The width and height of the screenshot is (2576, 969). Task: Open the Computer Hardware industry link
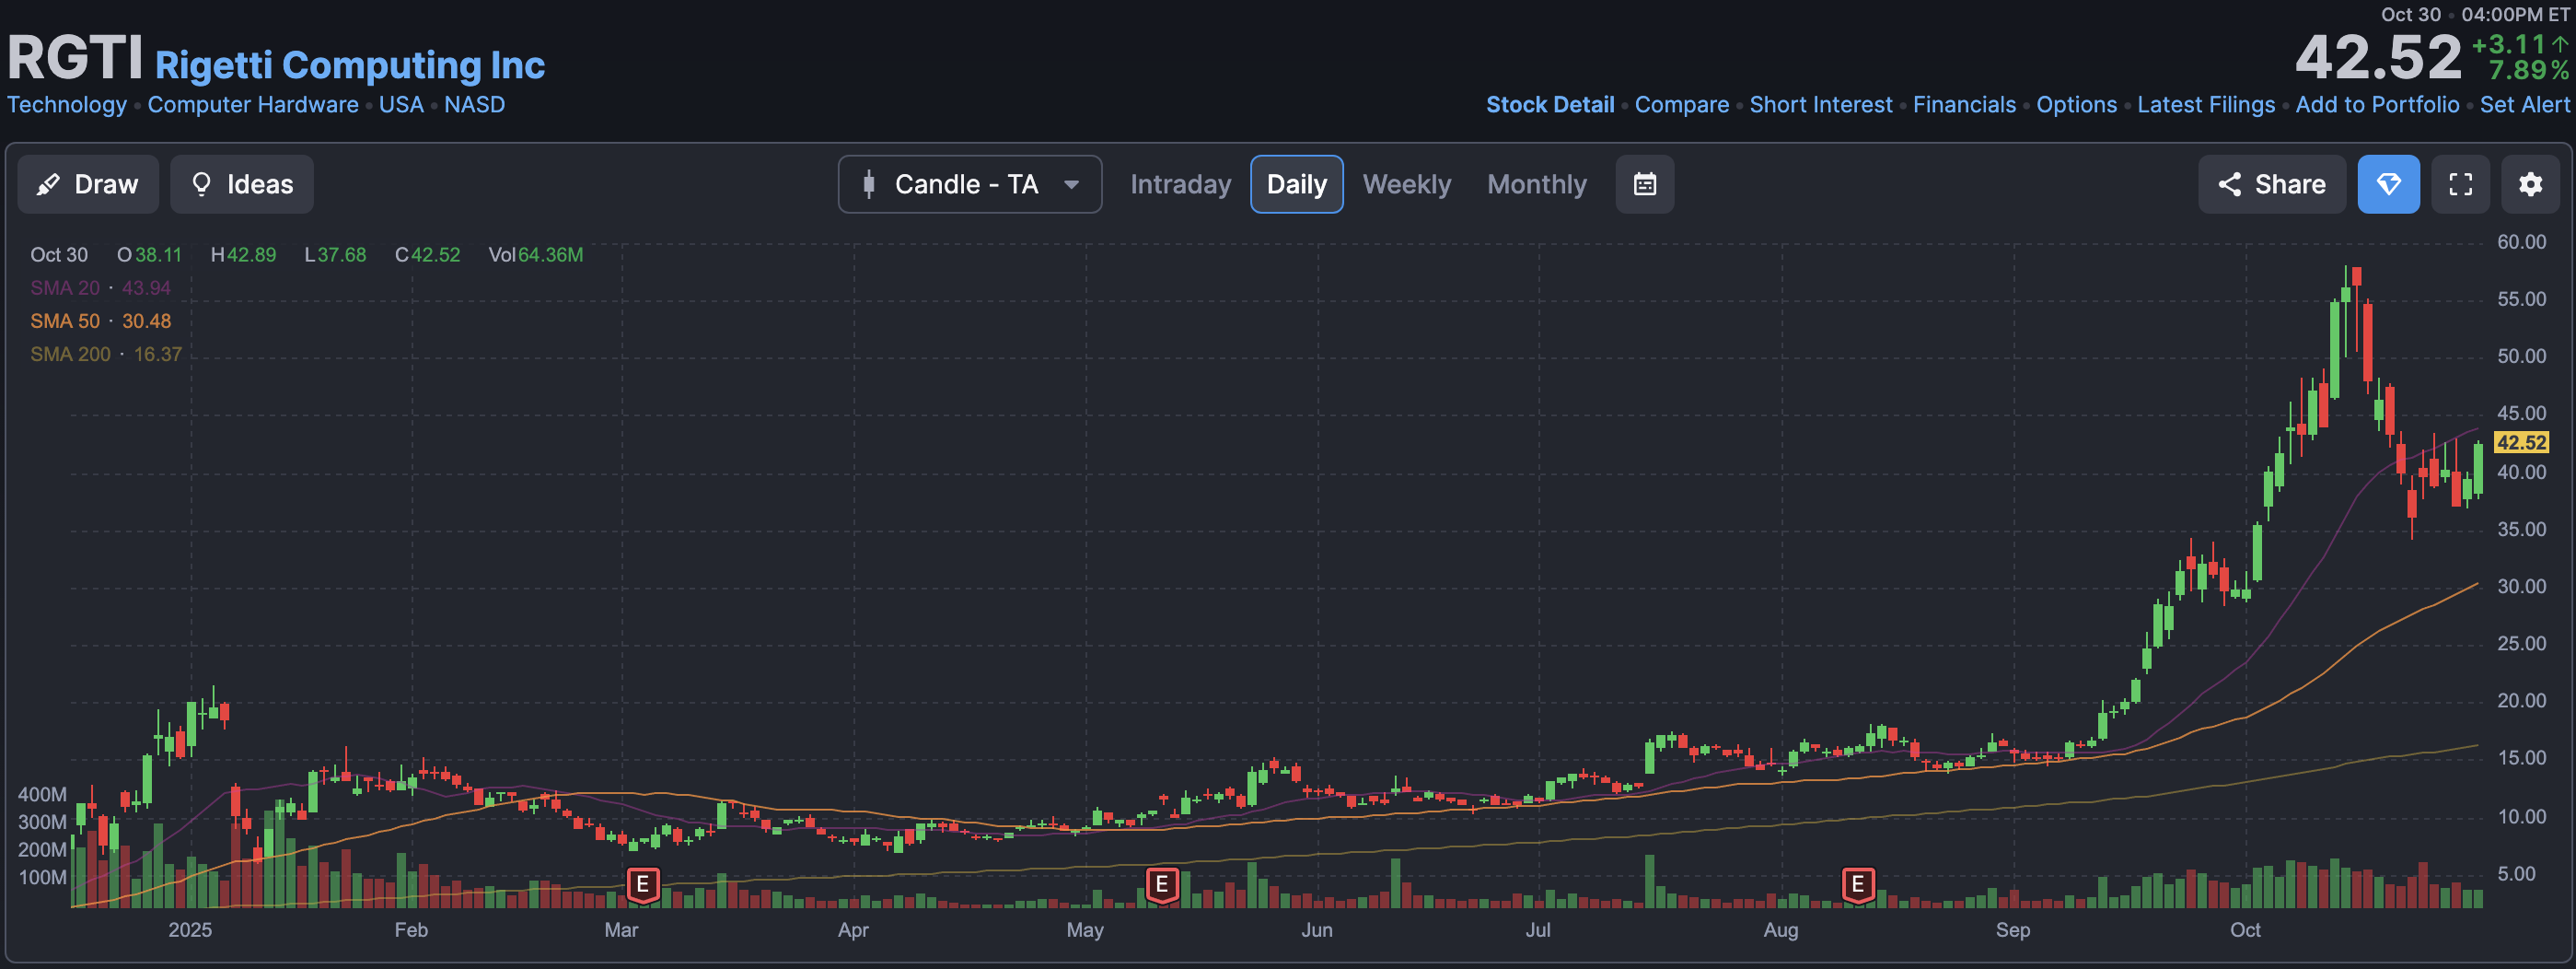[x=253, y=104]
